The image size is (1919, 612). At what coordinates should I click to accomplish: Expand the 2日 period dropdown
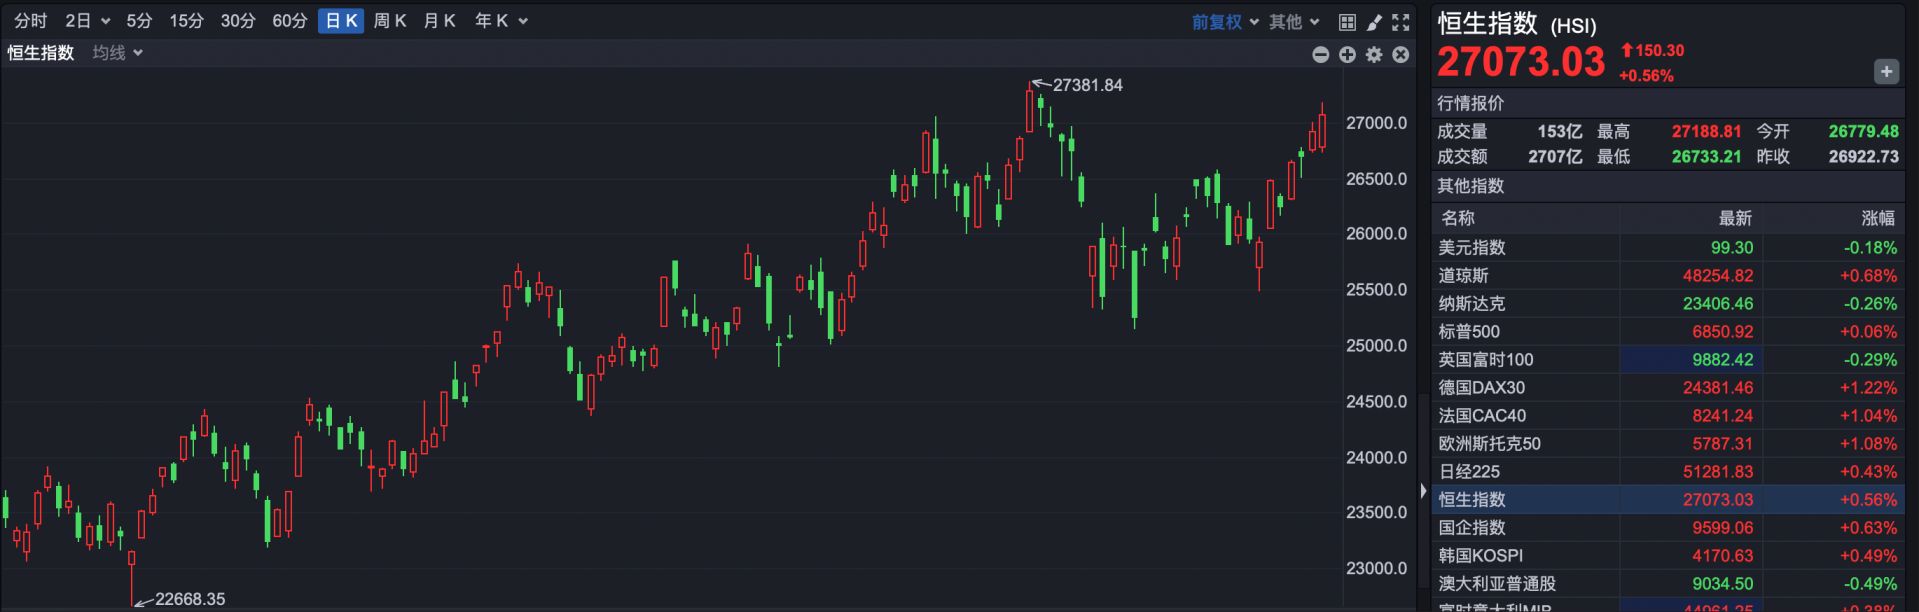coord(87,21)
